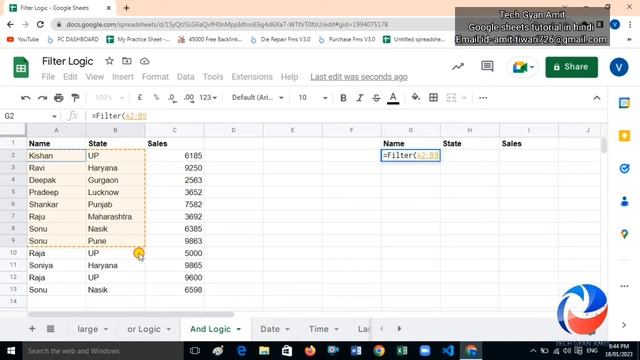
Task: Open the File menu
Action: (x=48, y=77)
